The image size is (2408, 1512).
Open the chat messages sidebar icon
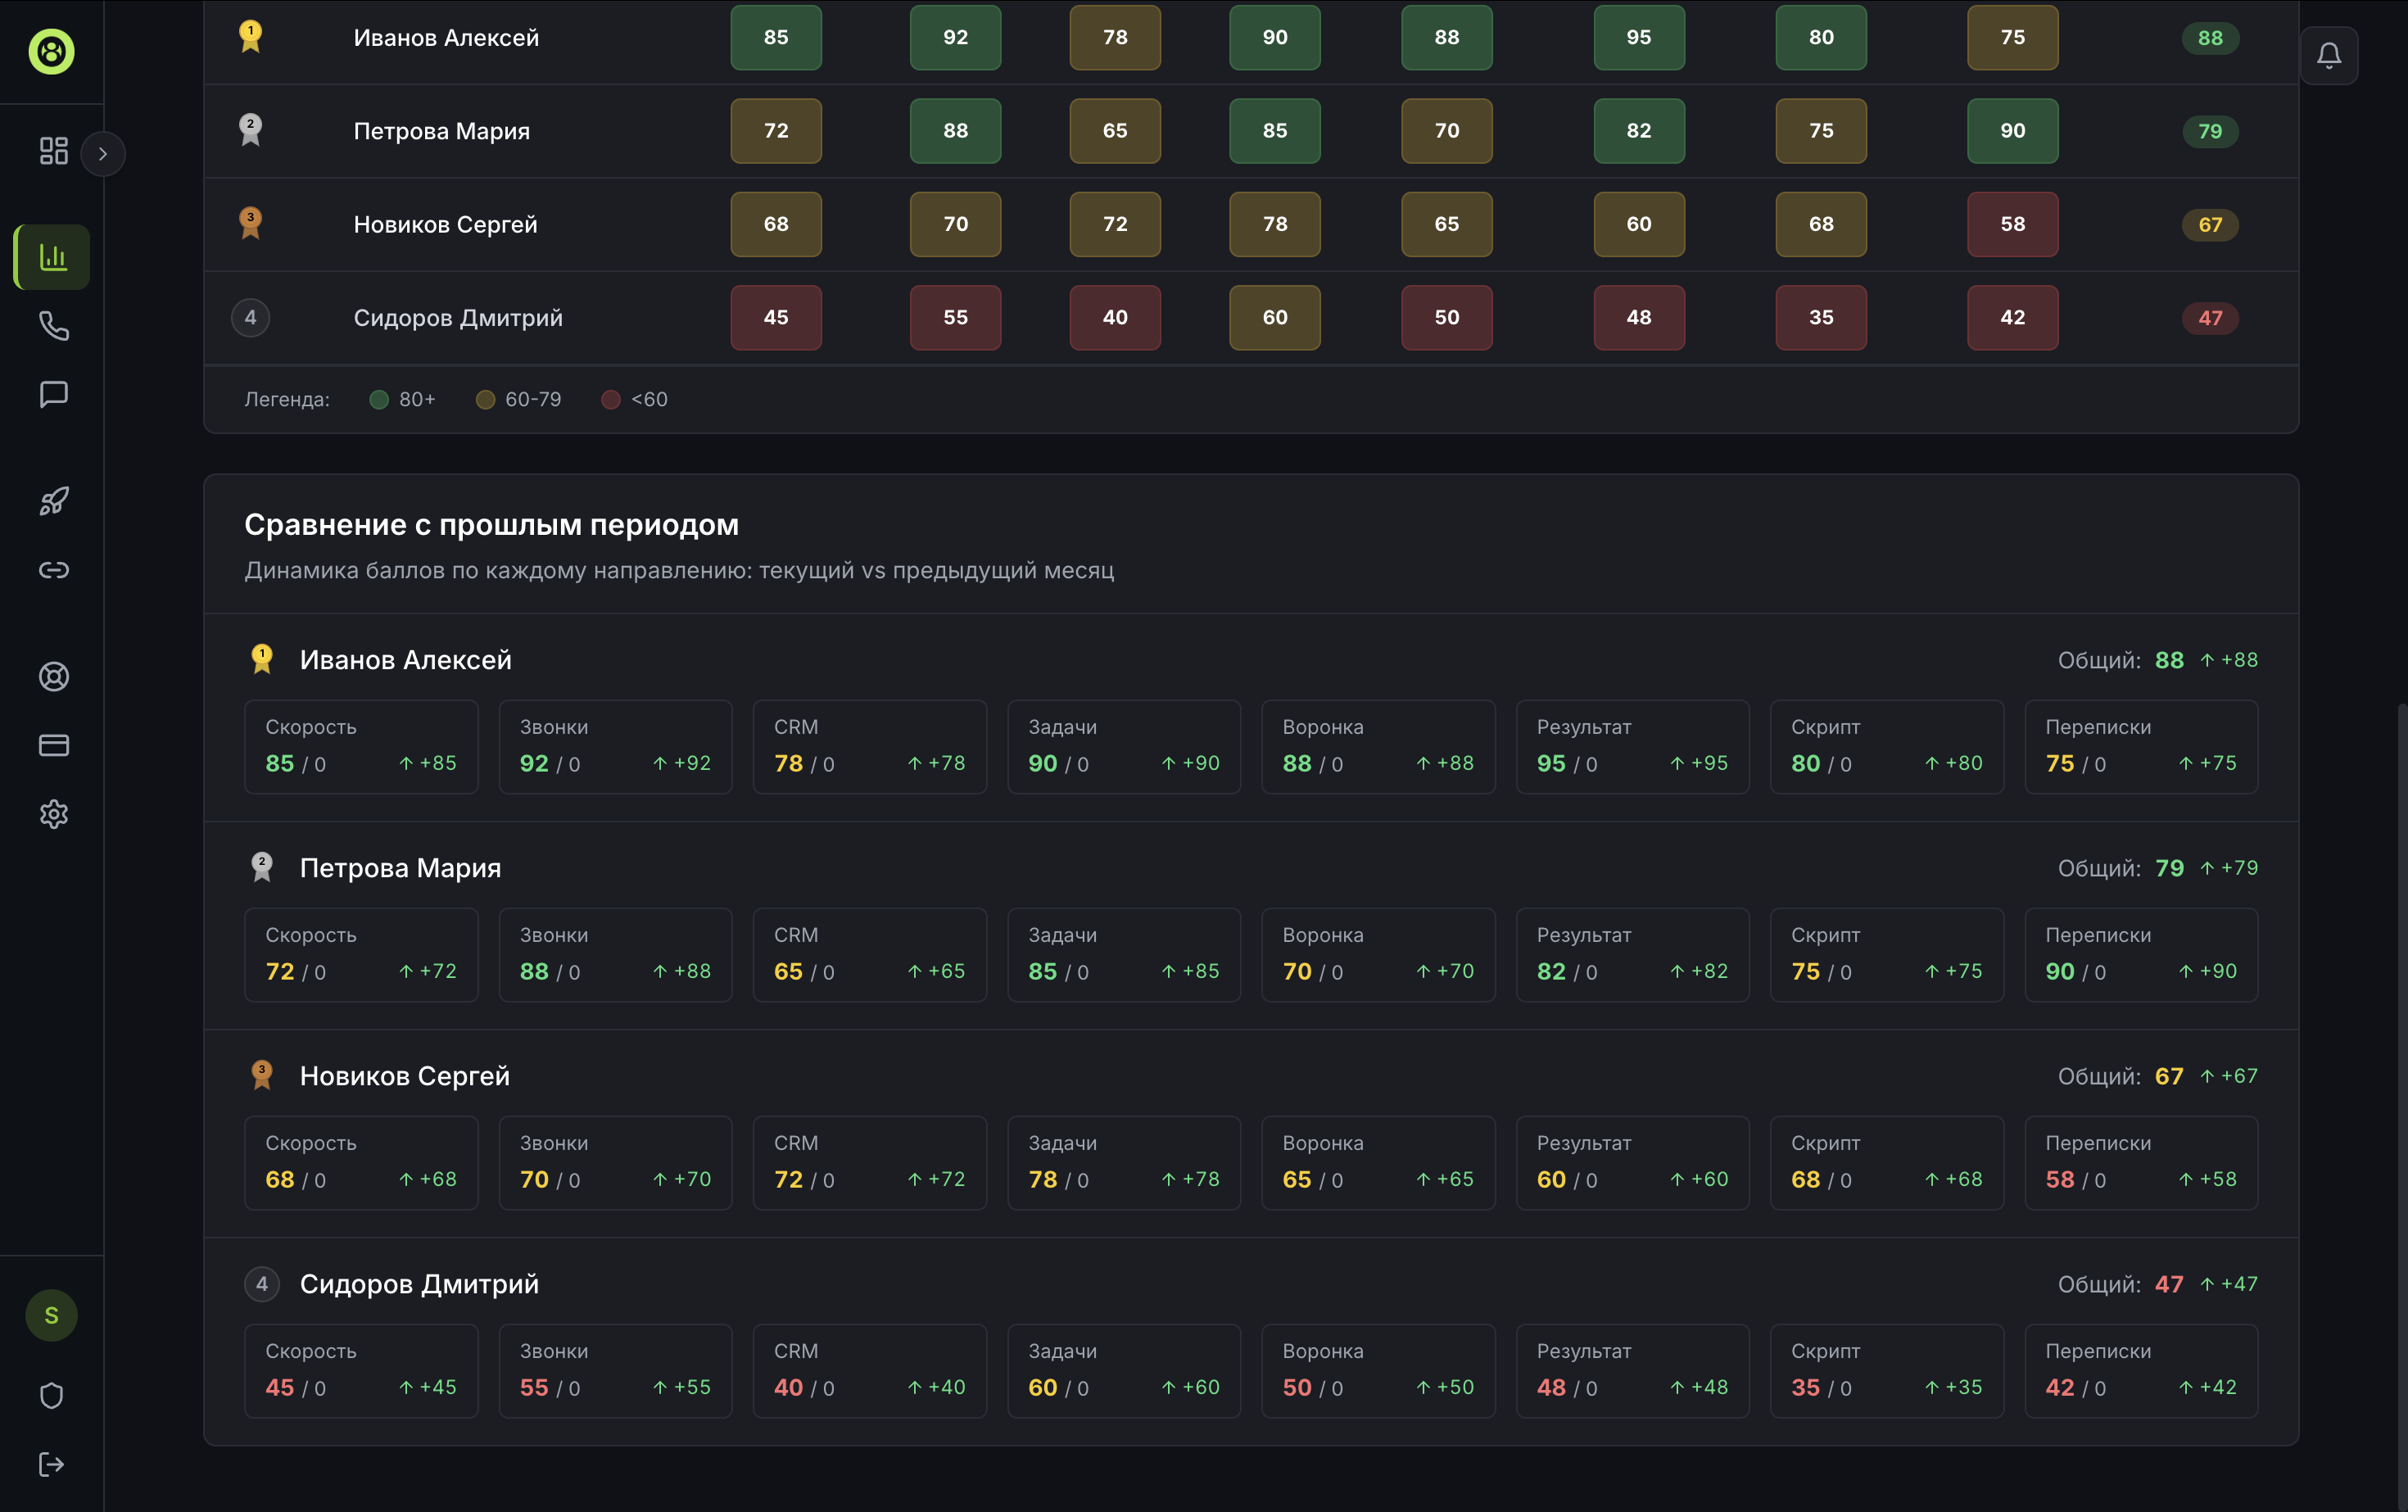coord(53,394)
